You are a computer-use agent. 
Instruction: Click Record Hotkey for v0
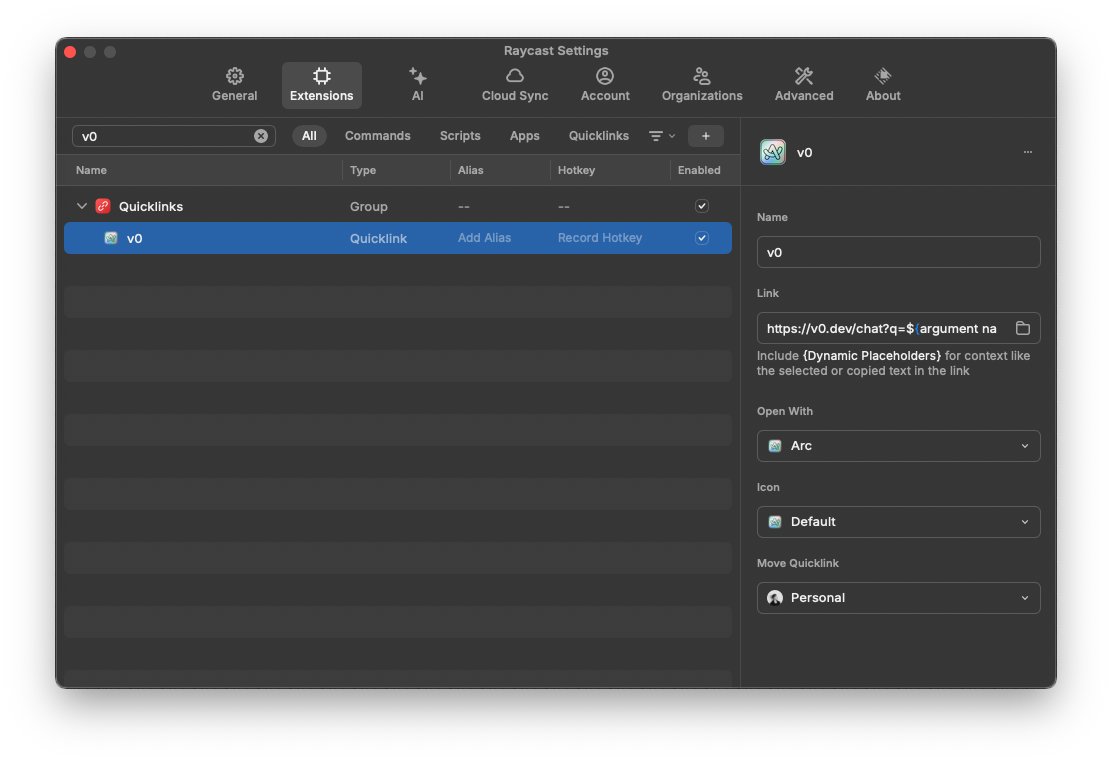coord(600,238)
